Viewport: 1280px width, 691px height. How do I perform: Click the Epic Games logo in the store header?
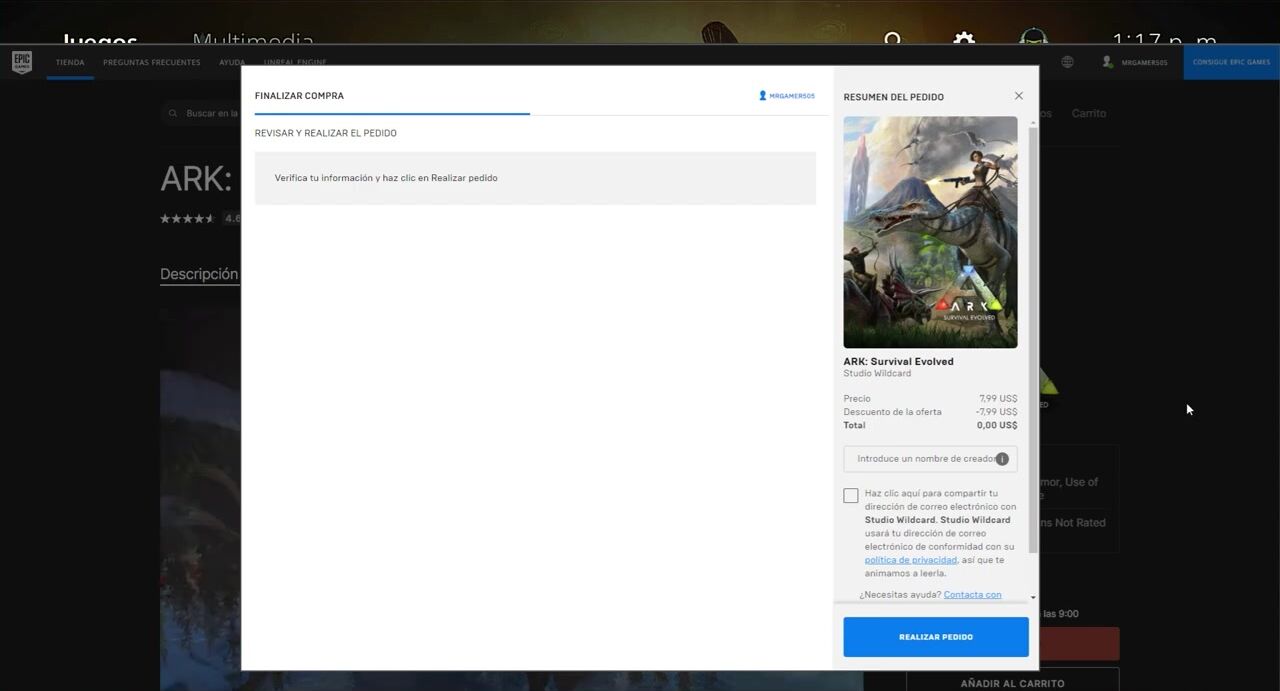[22, 62]
